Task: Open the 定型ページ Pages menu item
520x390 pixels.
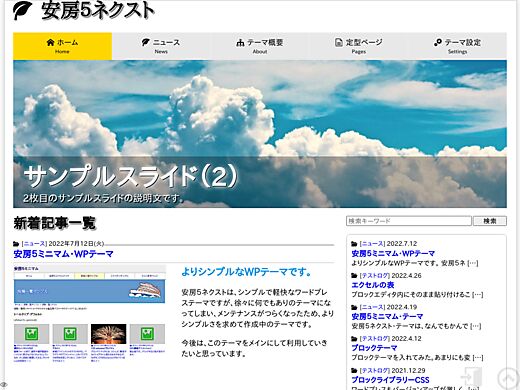Action: click(x=359, y=46)
